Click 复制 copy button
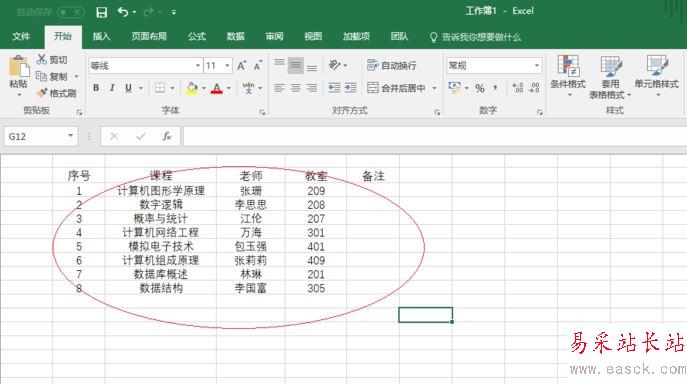 point(52,77)
